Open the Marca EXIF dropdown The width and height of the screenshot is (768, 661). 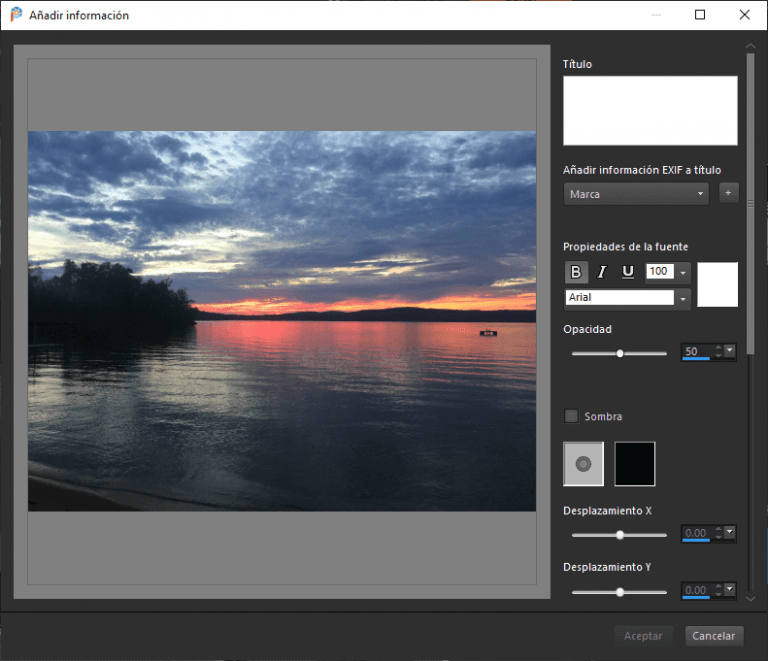click(636, 194)
